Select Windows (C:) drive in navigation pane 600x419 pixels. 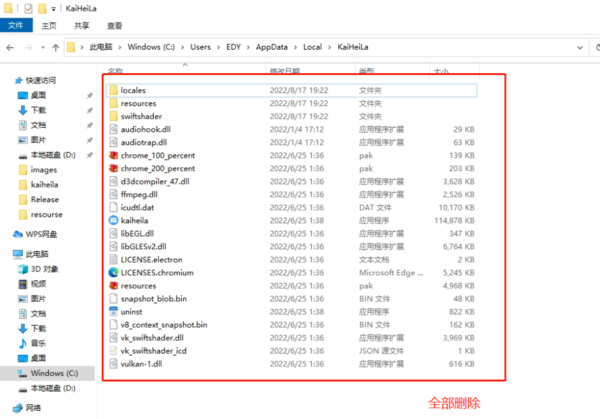point(48,373)
